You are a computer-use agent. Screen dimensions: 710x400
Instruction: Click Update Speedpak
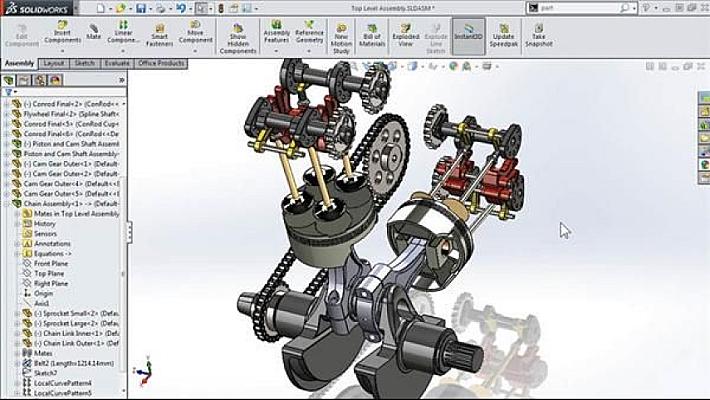click(x=504, y=35)
